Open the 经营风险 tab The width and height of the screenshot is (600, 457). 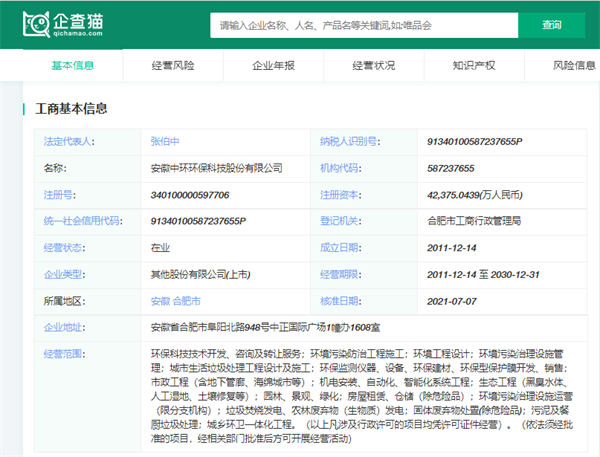(173, 66)
